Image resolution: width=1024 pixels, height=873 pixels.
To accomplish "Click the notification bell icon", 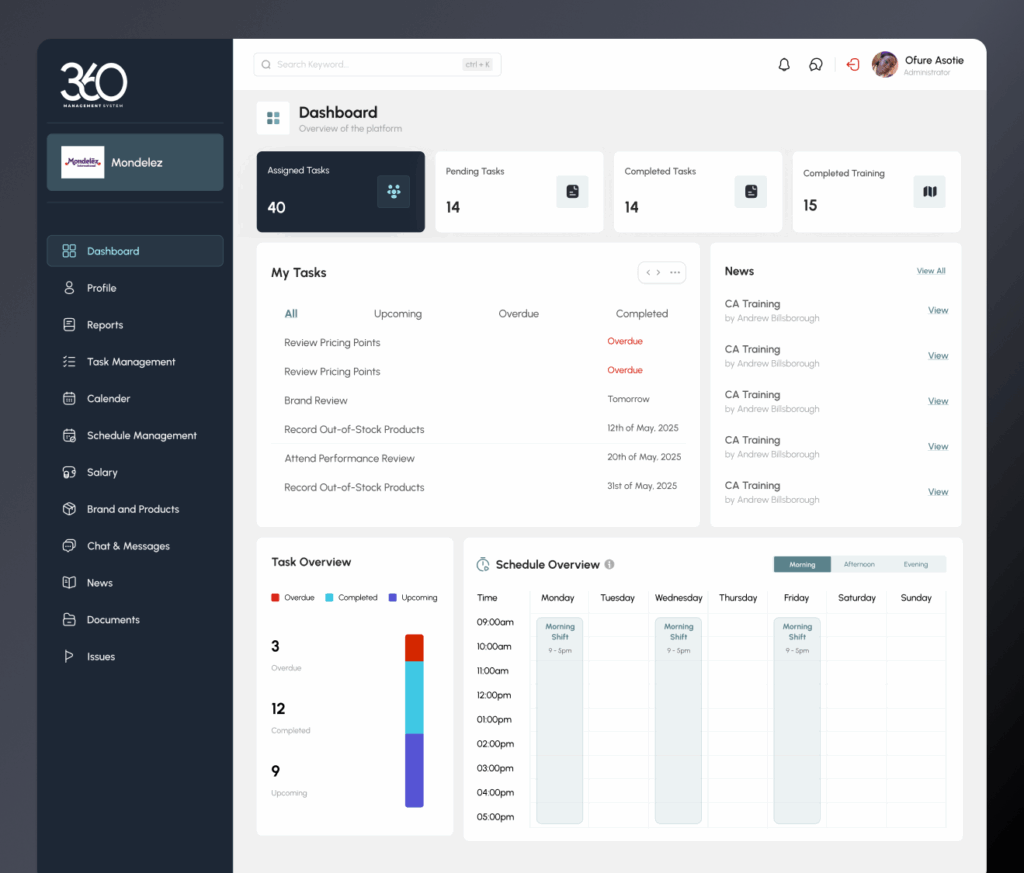I will coord(784,65).
